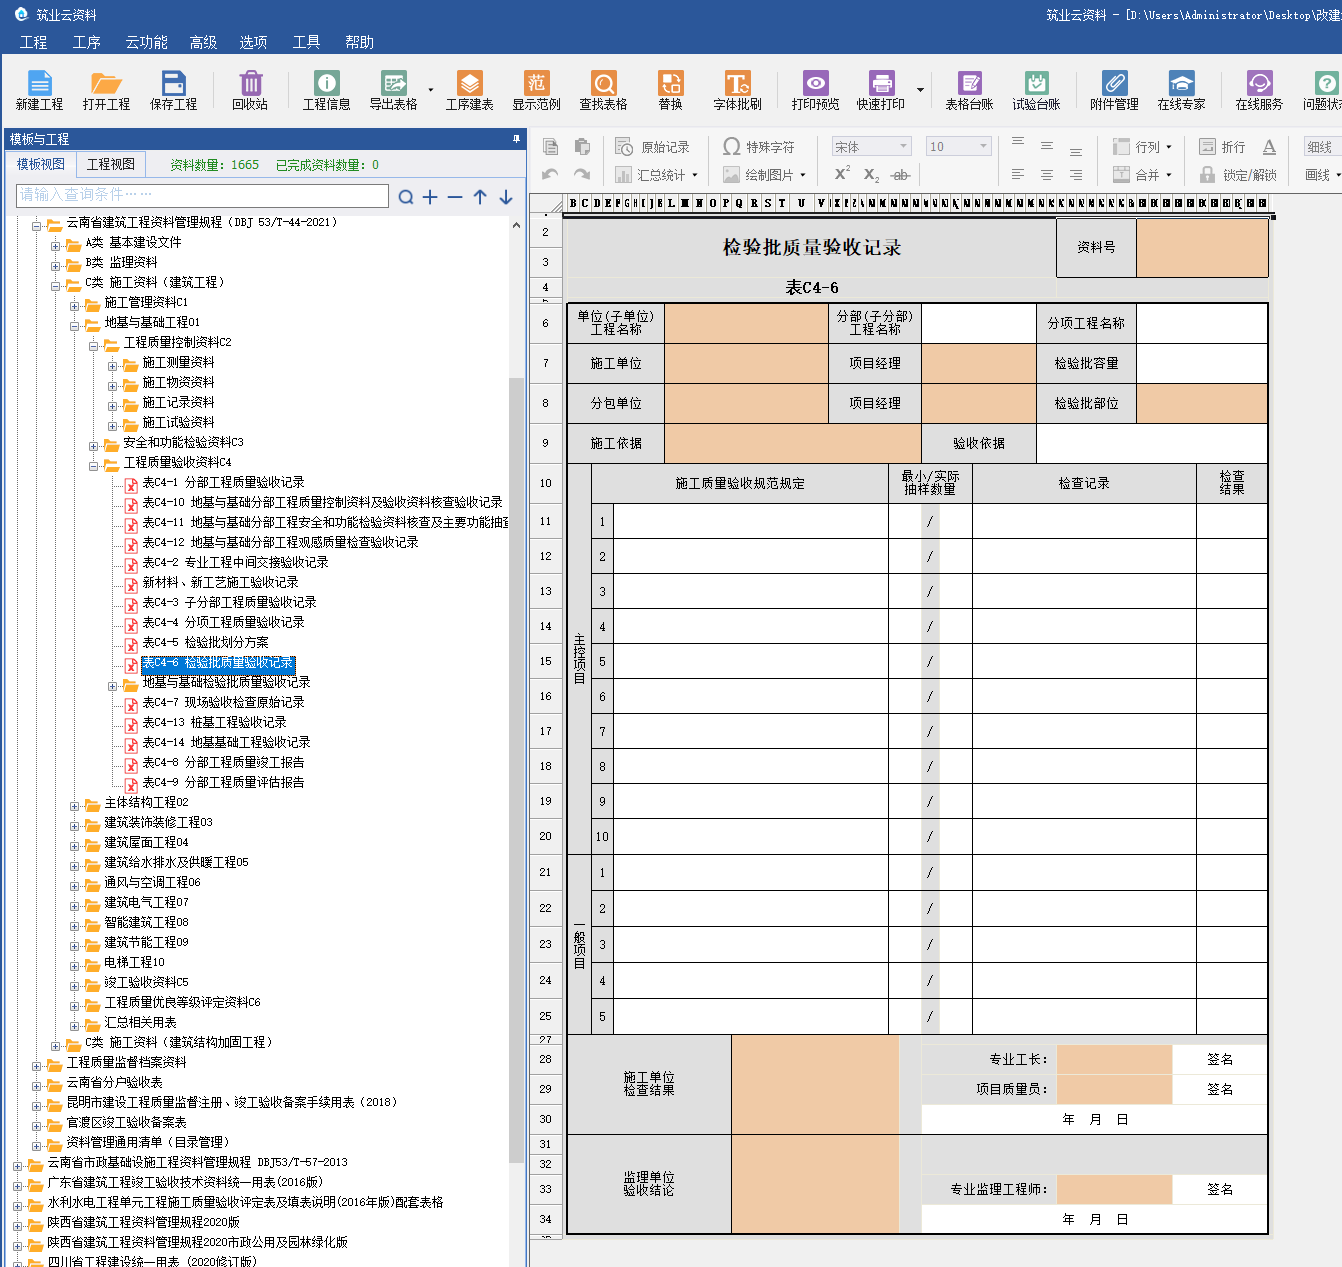Click the 新建工程 toolbar icon
1342x1267 pixels.
39,90
